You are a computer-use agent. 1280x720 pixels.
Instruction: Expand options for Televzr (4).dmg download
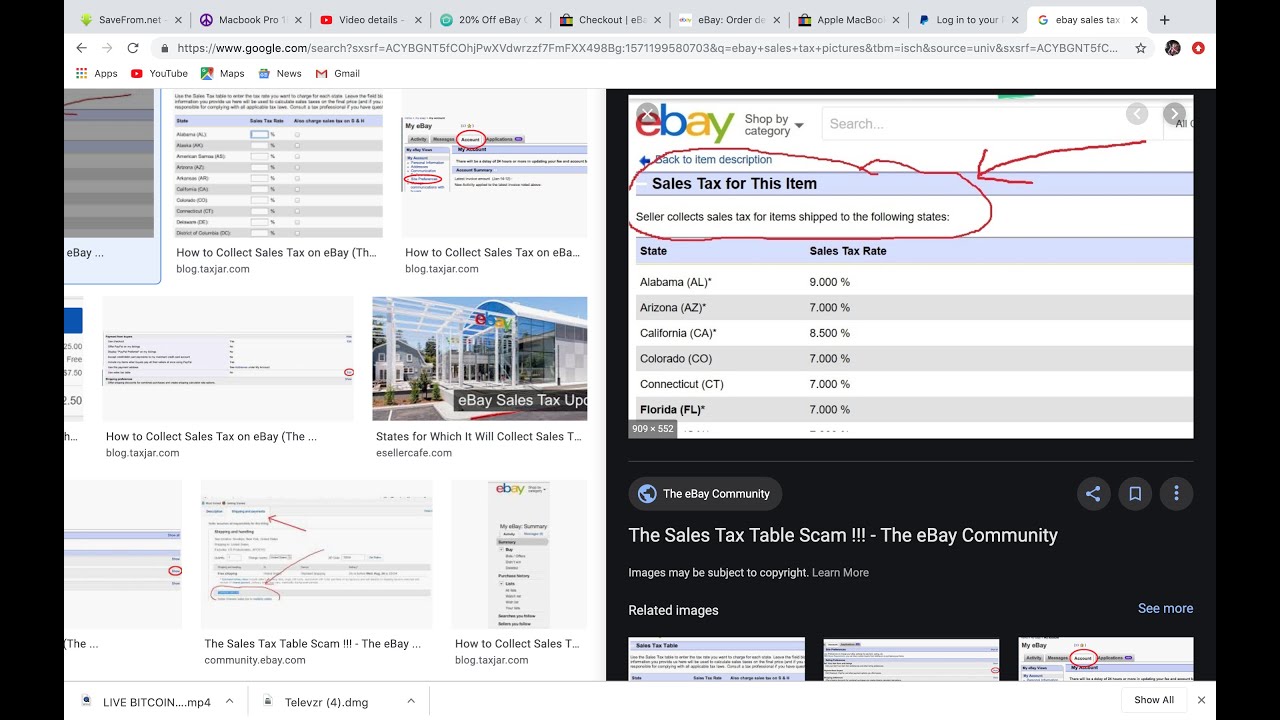click(x=411, y=701)
